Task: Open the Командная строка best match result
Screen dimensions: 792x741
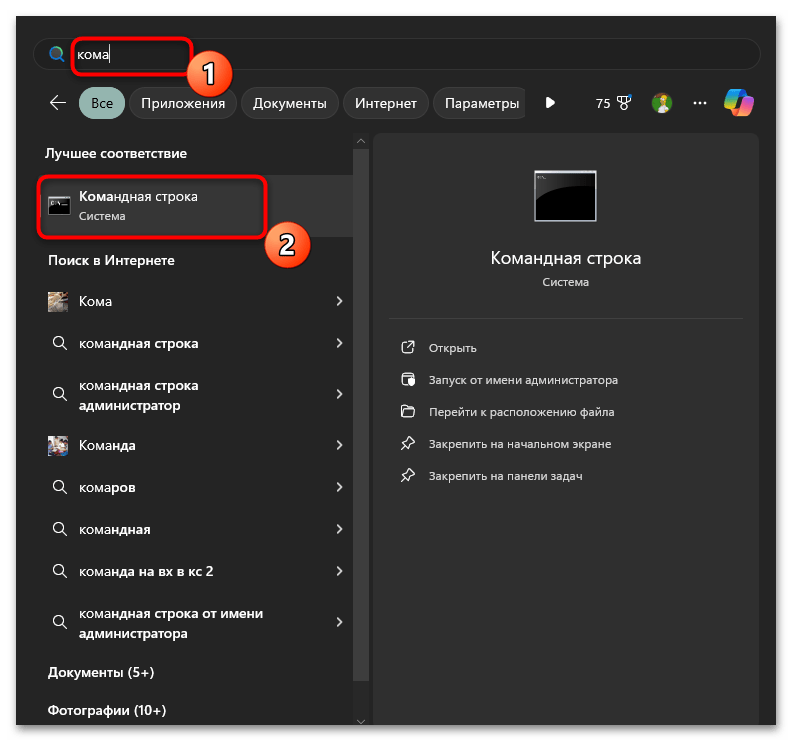Action: point(195,206)
